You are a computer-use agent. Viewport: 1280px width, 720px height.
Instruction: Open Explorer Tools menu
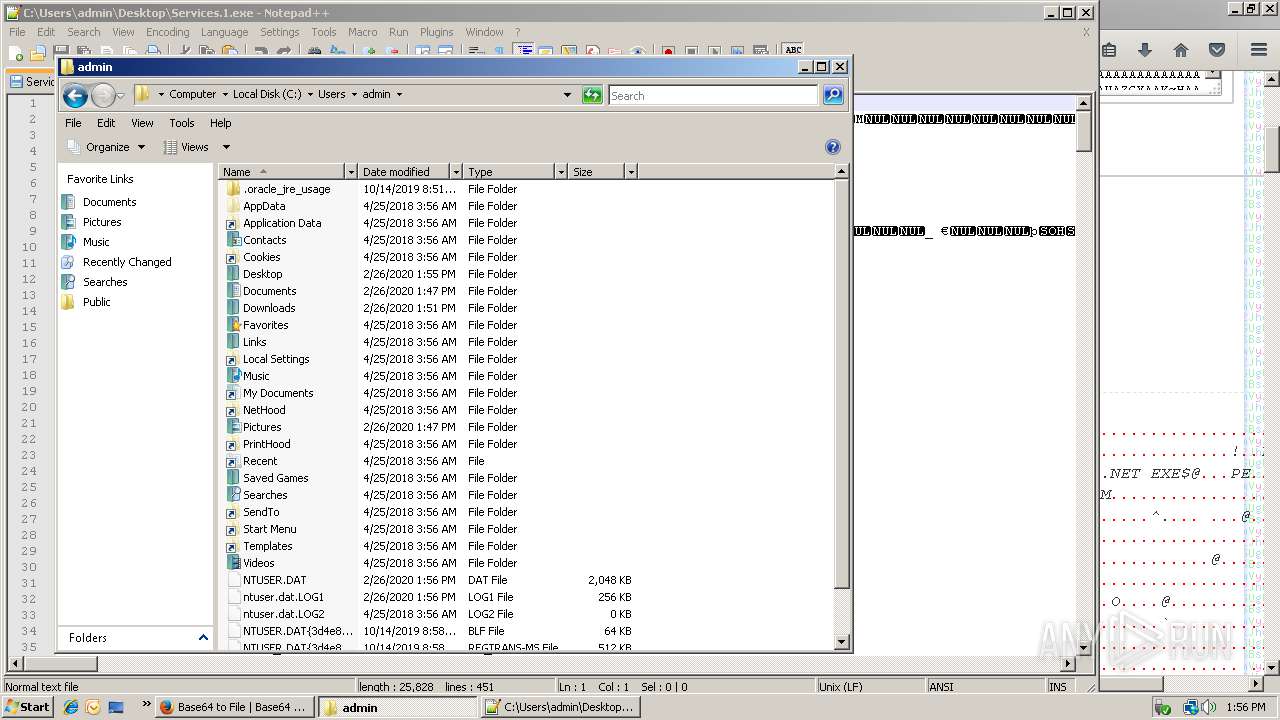(182, 123)
